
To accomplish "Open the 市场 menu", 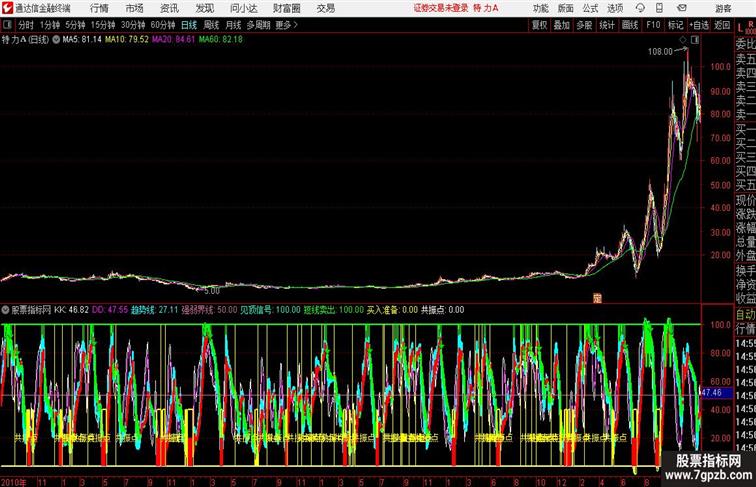I will point(135,8).
